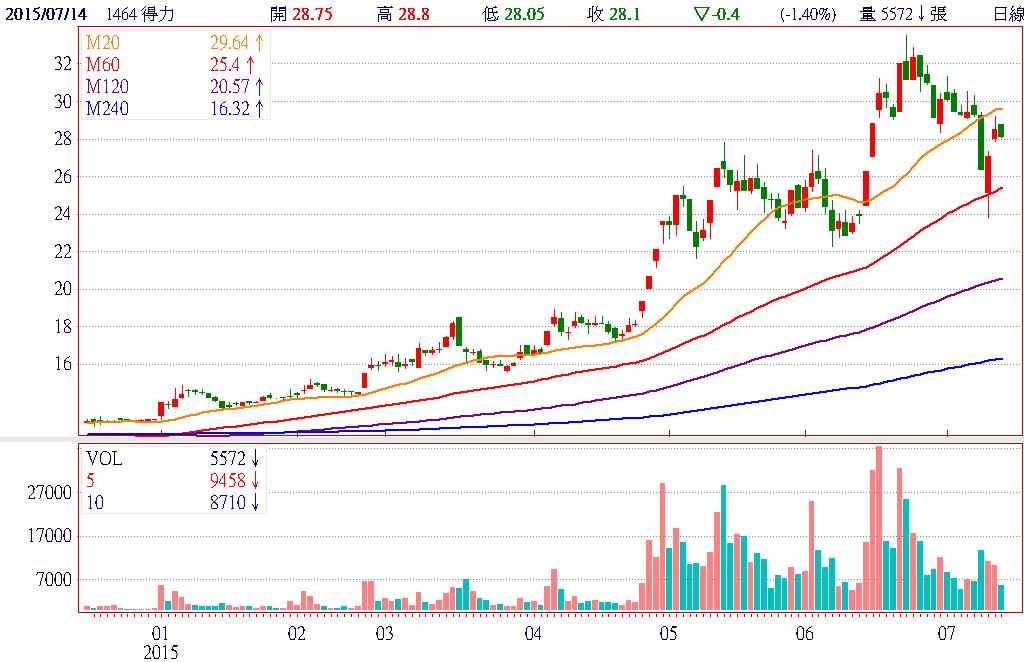Click the 日線 daily chart label
Screen dimensions: 1024x662
pyautogui.click(x=1003, y=15)
